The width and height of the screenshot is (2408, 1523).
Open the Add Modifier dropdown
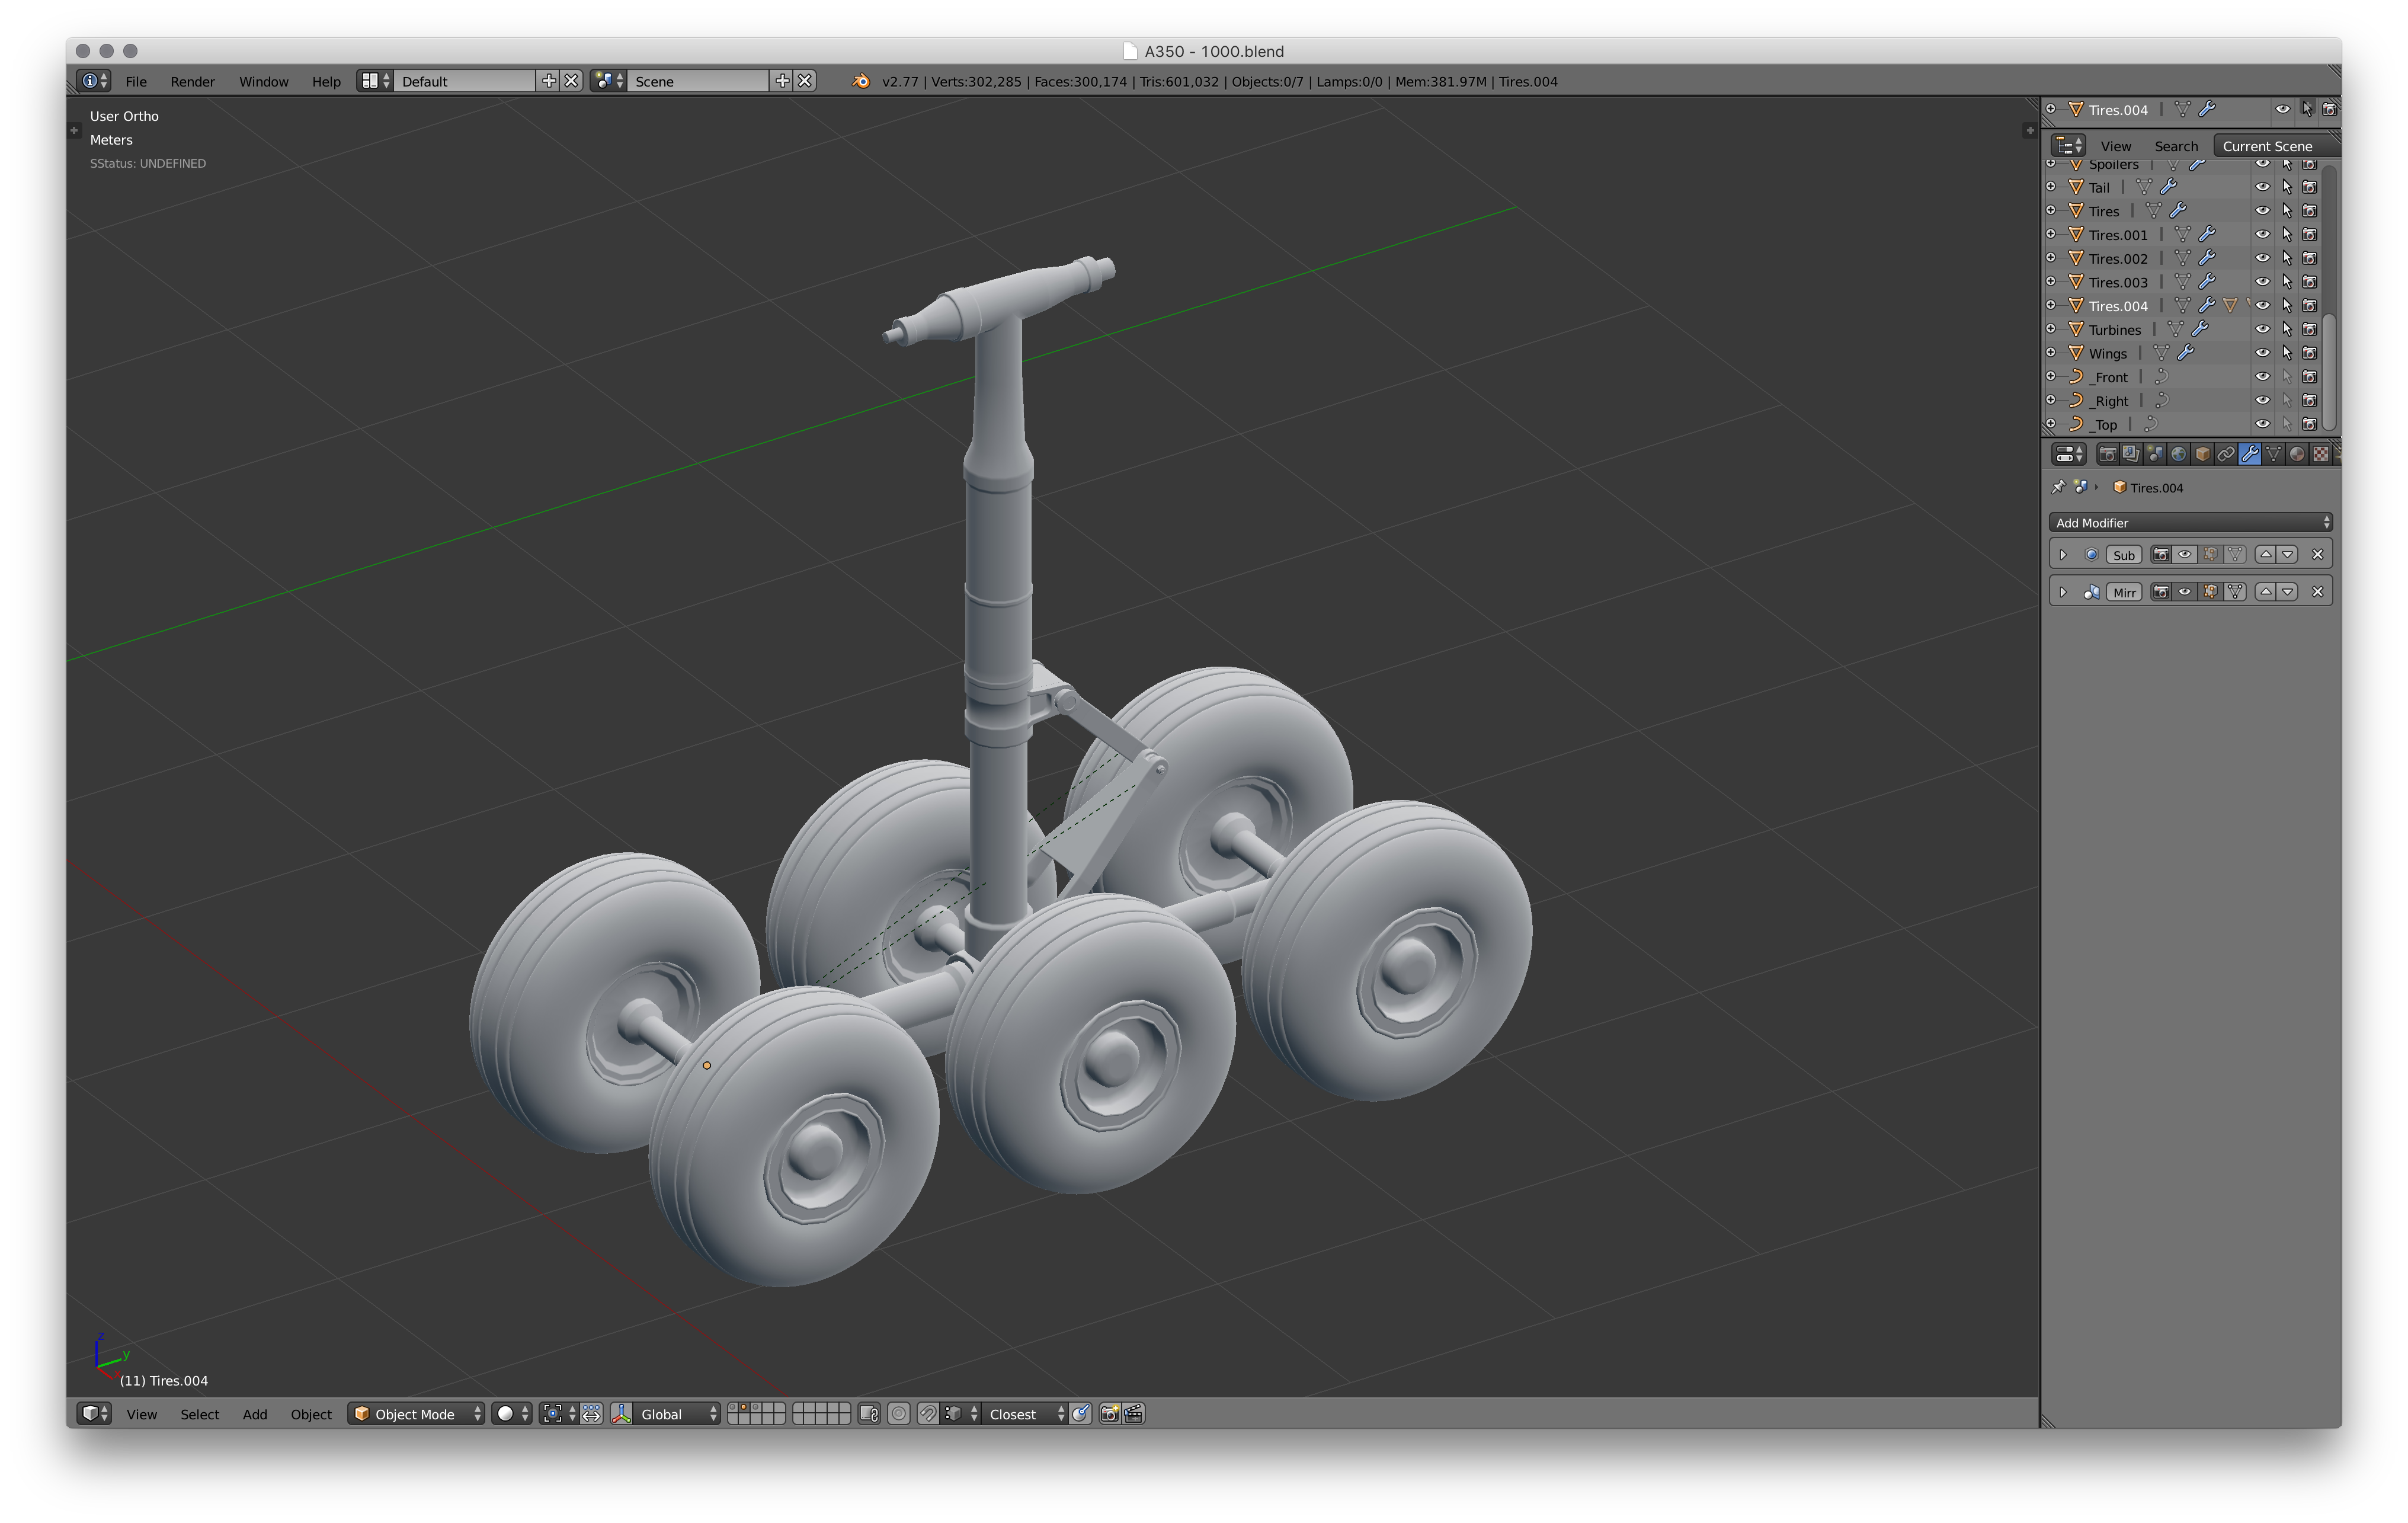(x=2190, y=523)
